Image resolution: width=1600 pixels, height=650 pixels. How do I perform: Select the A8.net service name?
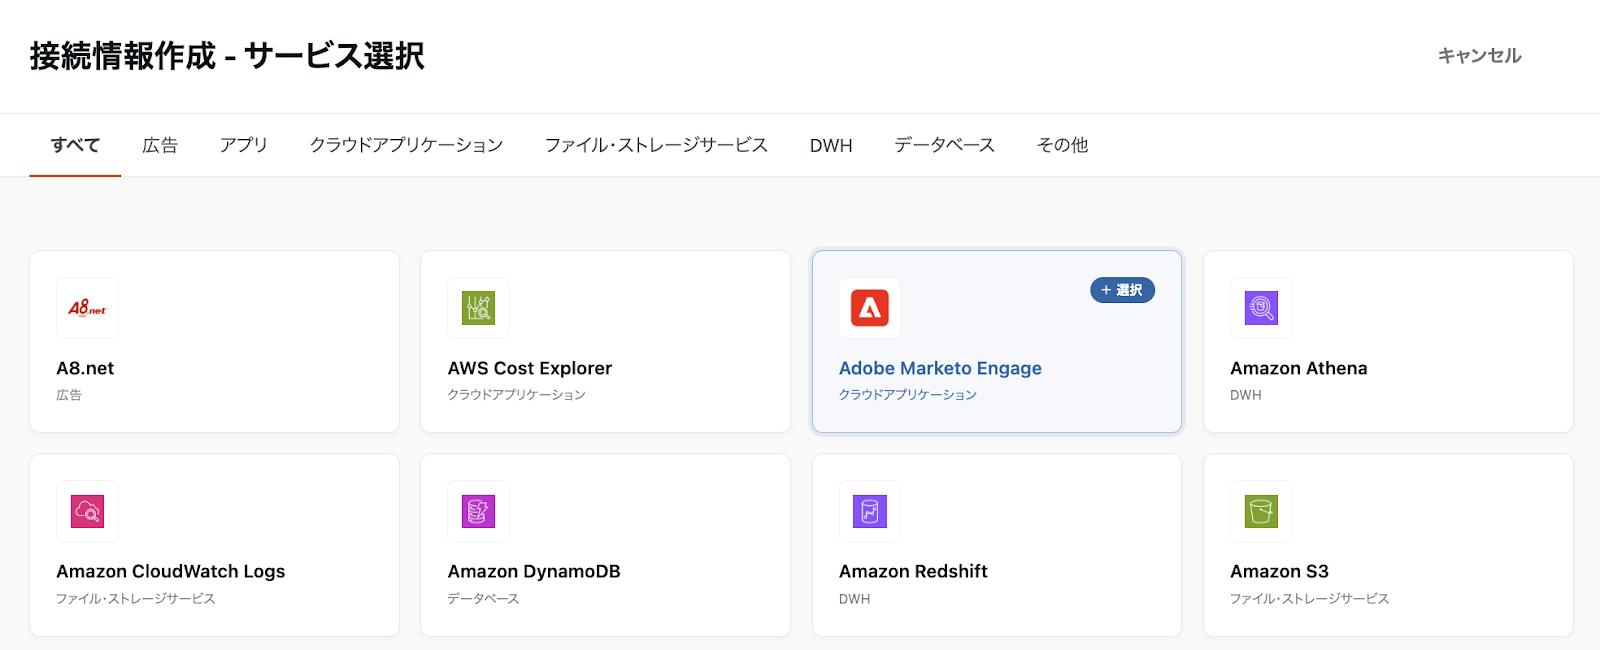[85, 368]
